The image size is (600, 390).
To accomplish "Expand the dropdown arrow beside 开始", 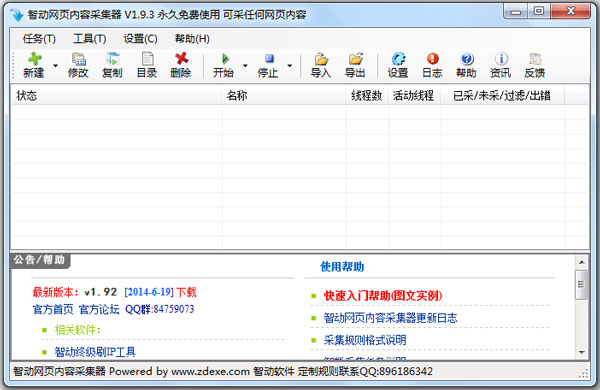I will 245,65.
